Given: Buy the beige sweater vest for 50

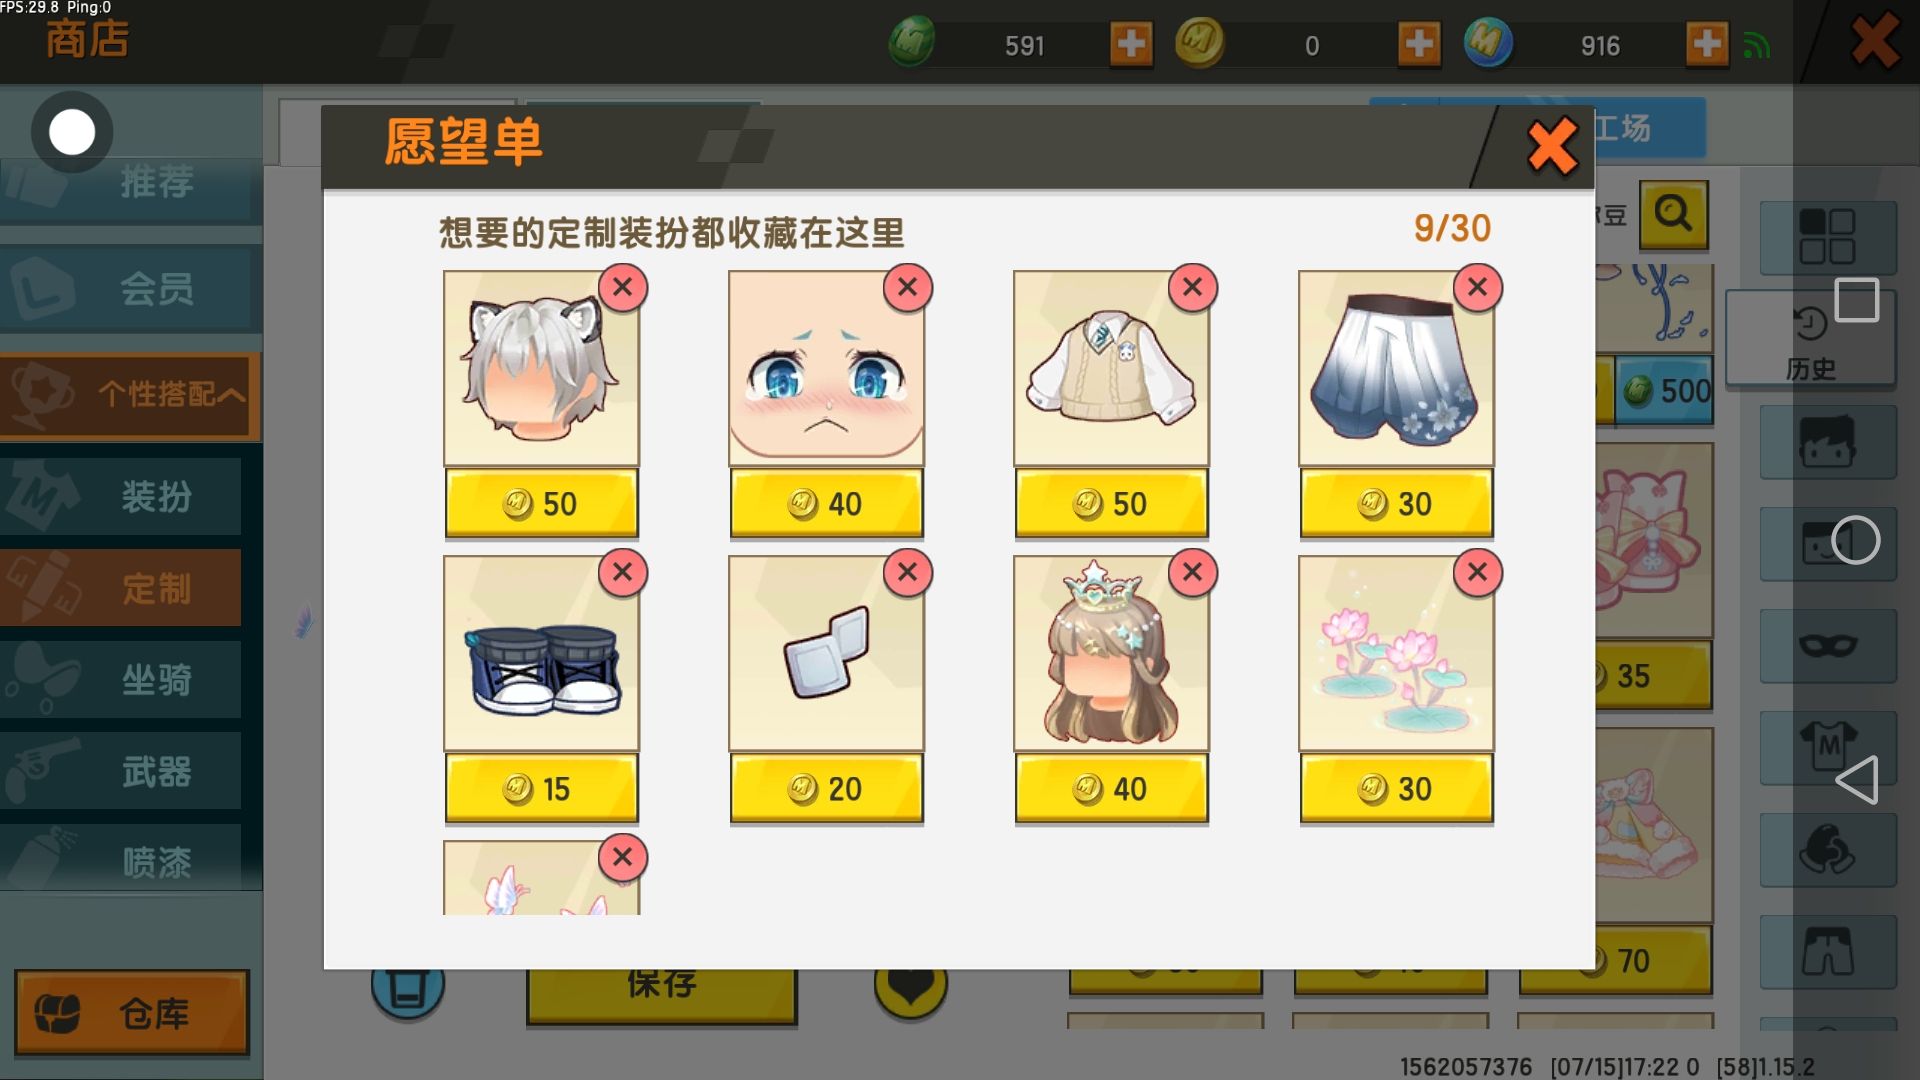Looking at the screenshot, I should pos(1111,504).
